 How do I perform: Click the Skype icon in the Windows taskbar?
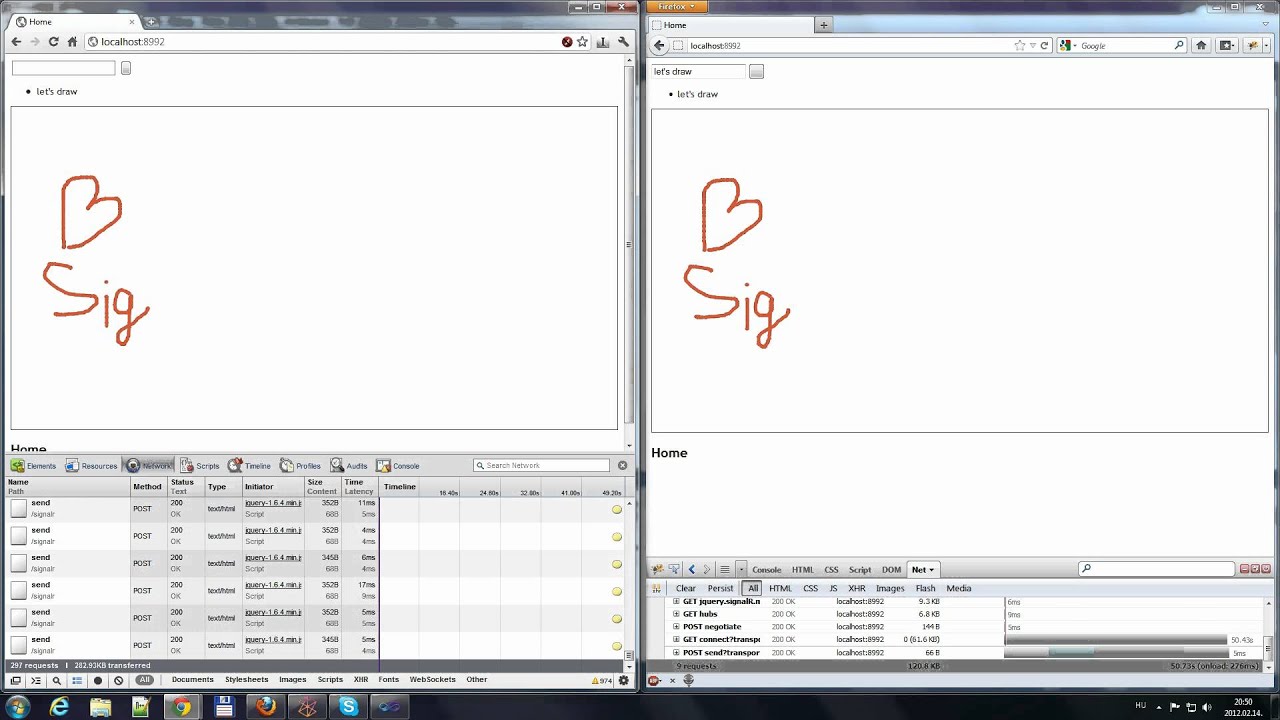click(348, 707)
